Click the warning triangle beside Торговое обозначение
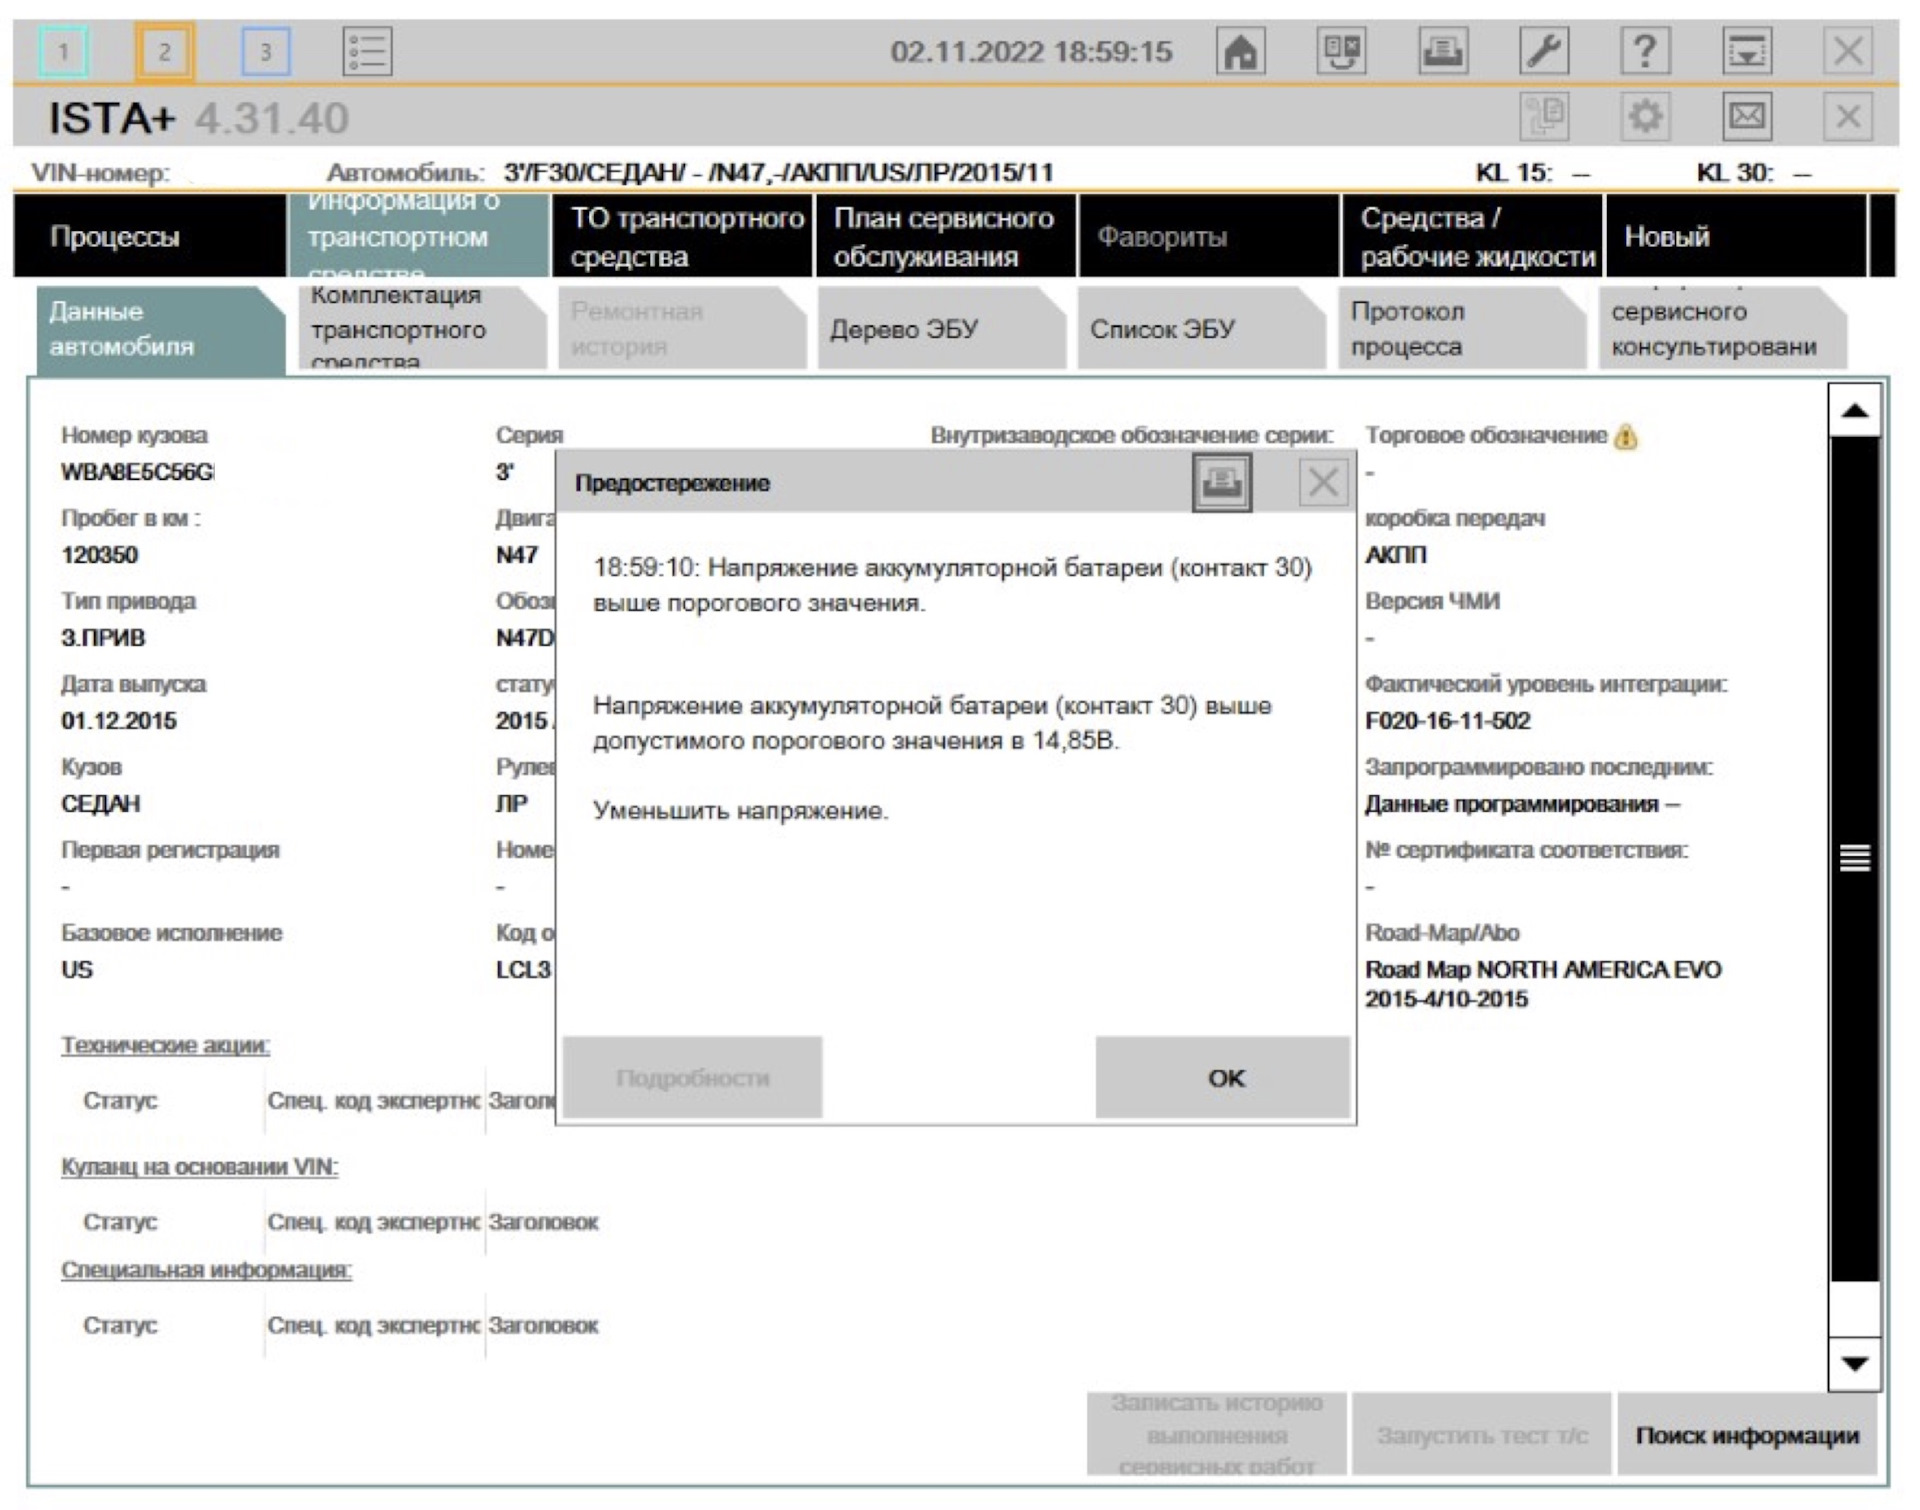 (x=1627, y=437)
